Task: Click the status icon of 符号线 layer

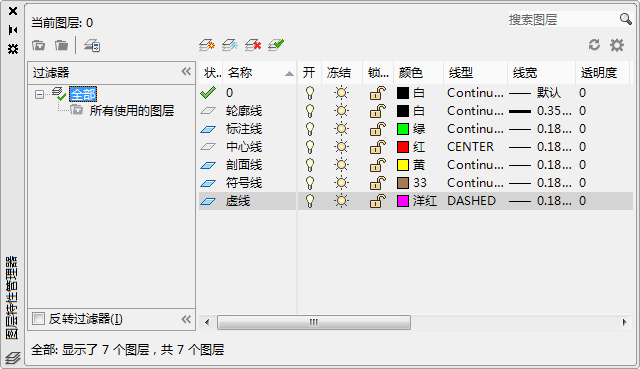Action: pos(208,183)
